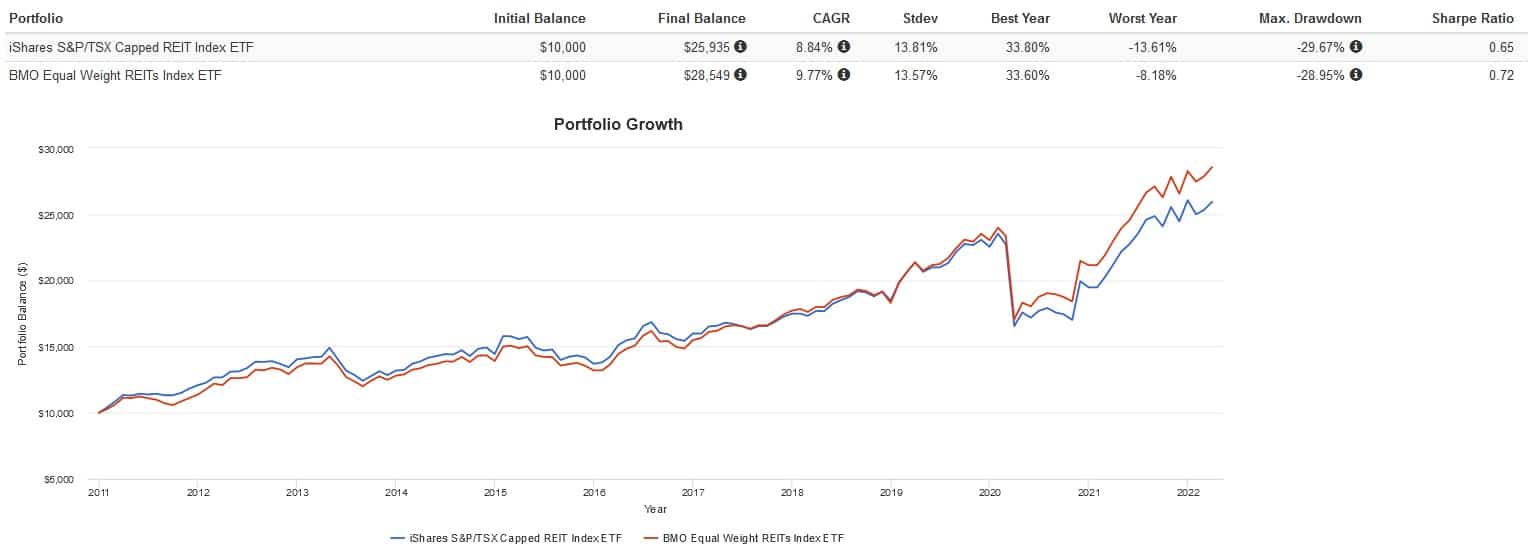Click the Stdev column header
1528x555 pixels.
919,18
